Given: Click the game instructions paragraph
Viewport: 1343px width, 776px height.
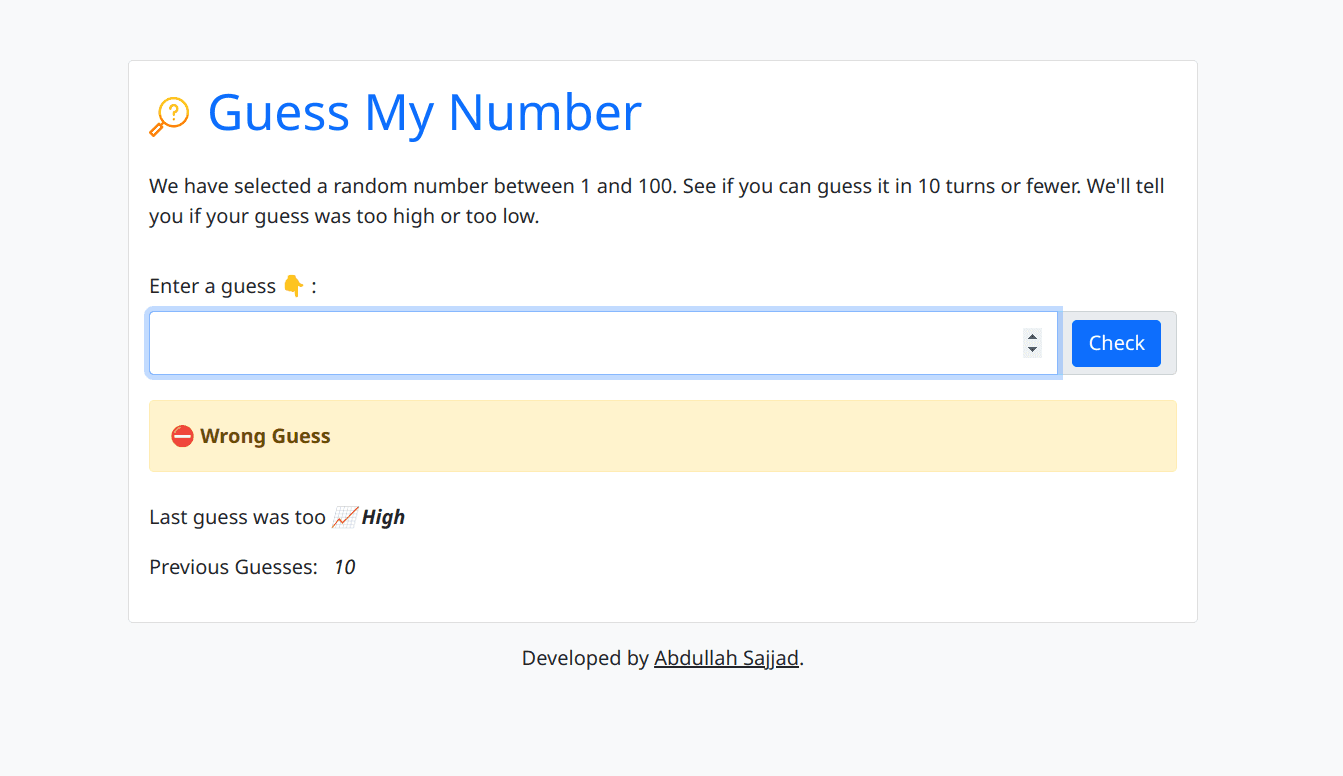Looking at the screenshot, I should [x=656, y=201].
